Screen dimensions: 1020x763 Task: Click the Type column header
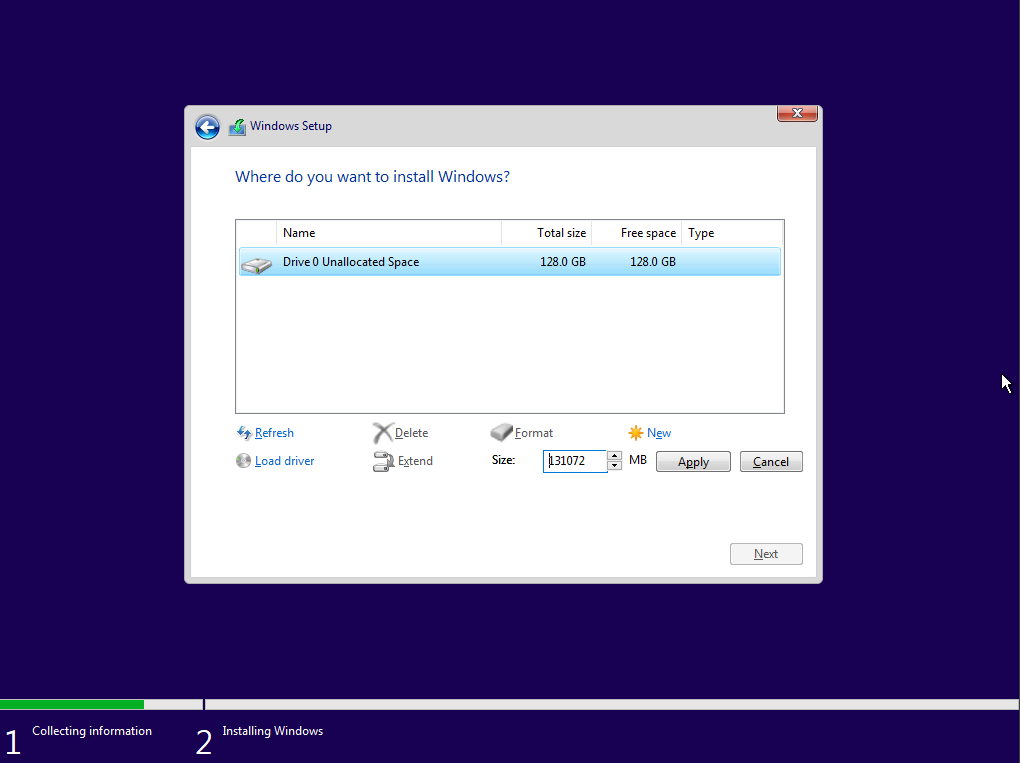pos(730,233)
